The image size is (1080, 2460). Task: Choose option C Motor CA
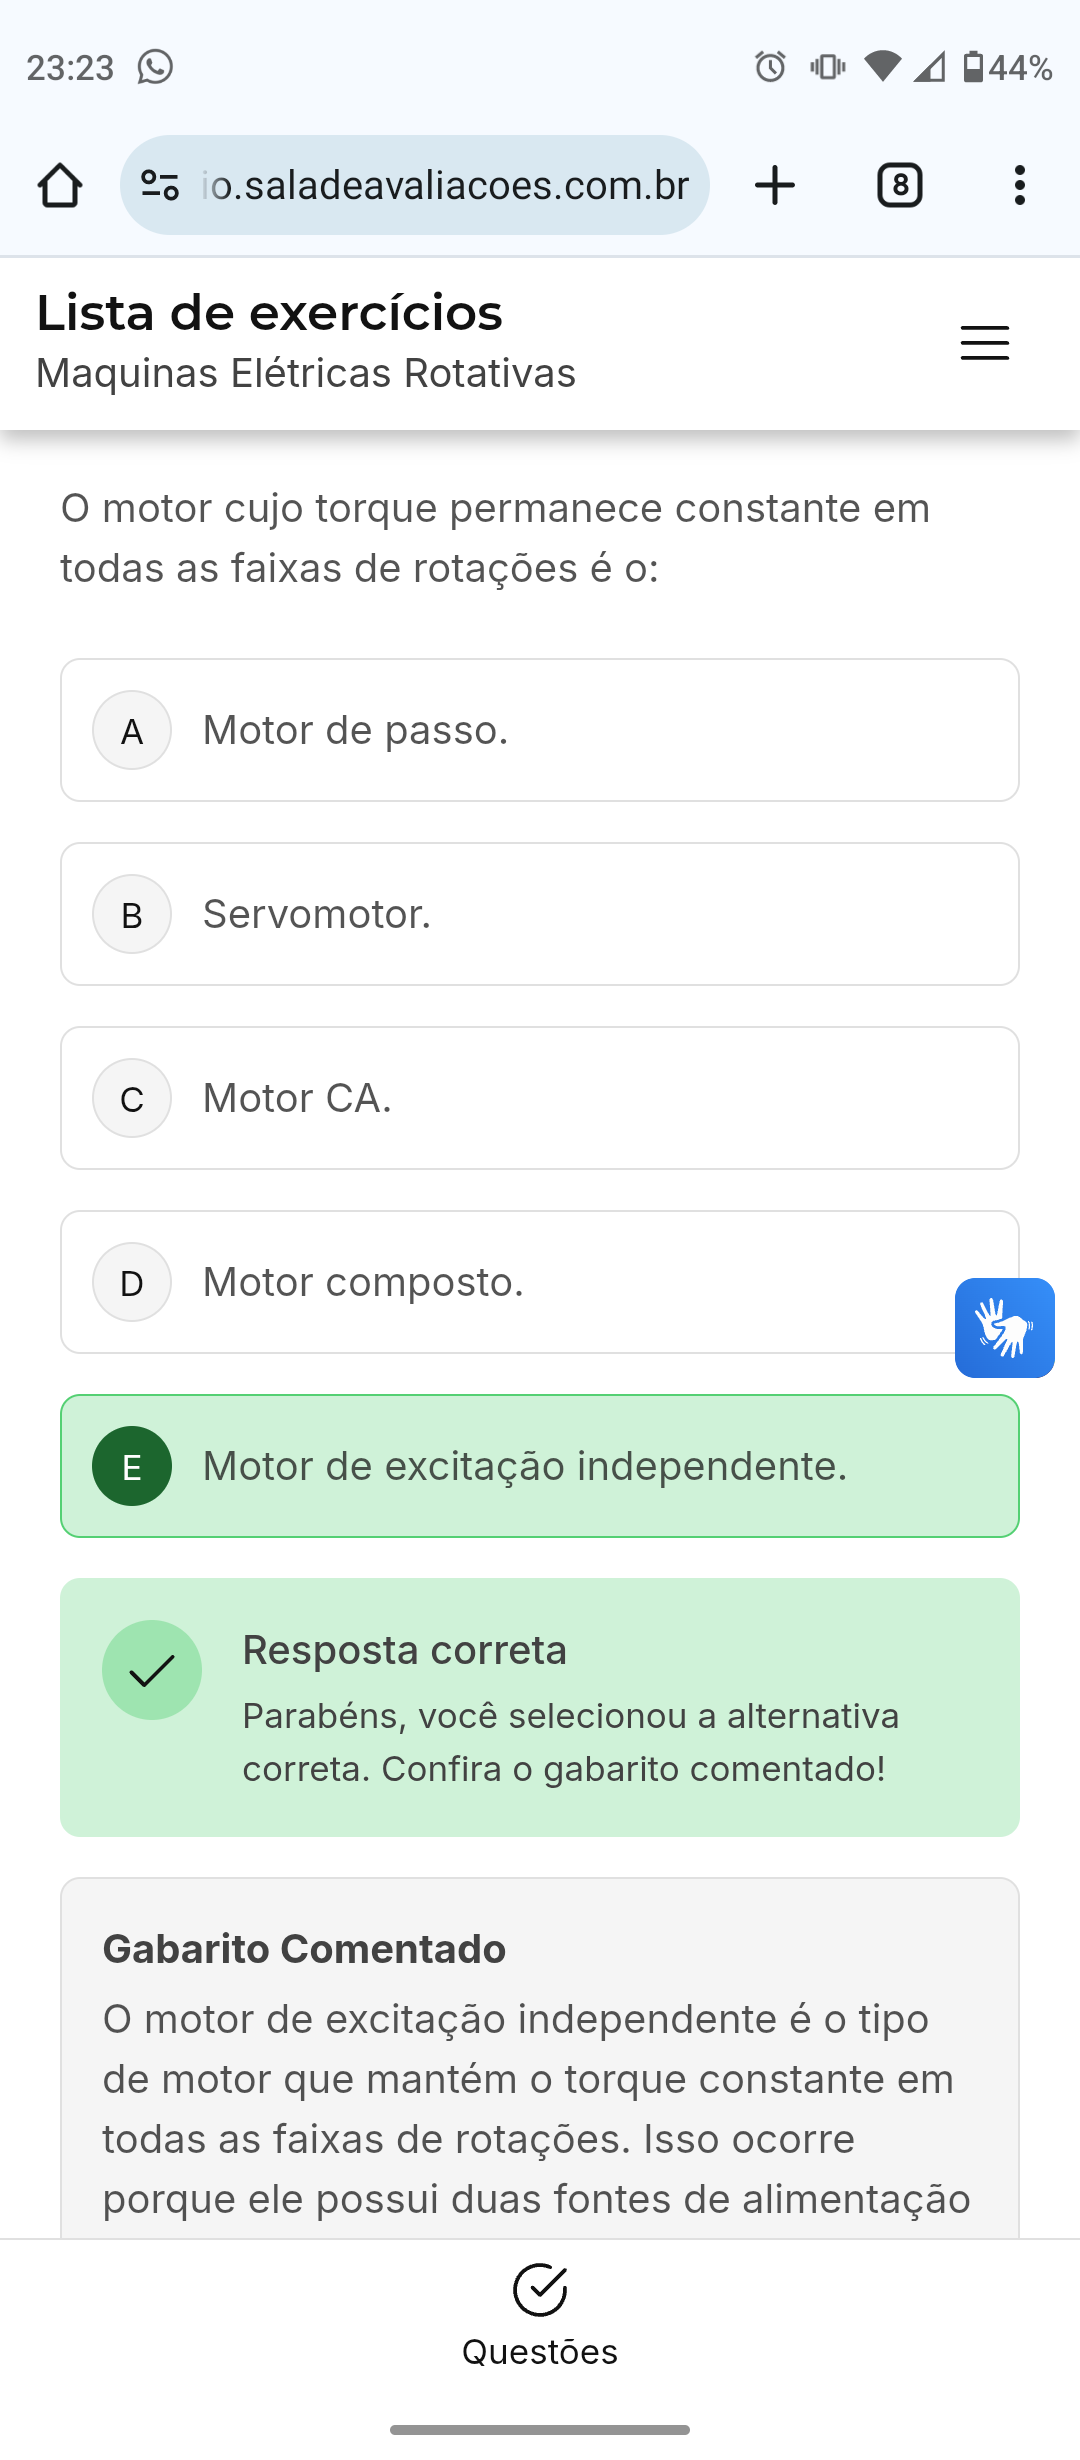[x=540, y=1098]
